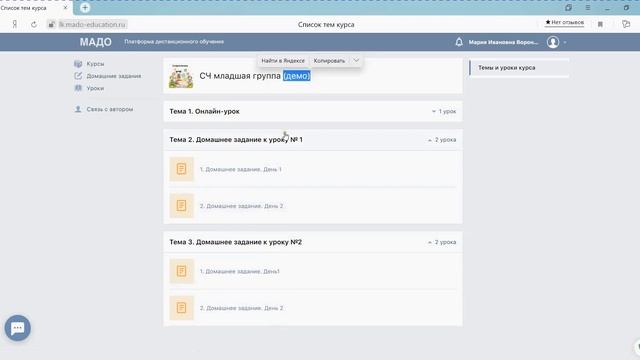640x360 pixels.
Task: Open lesson 1. Домашнее задание. День 1
Action: click(x=240, y=169)
